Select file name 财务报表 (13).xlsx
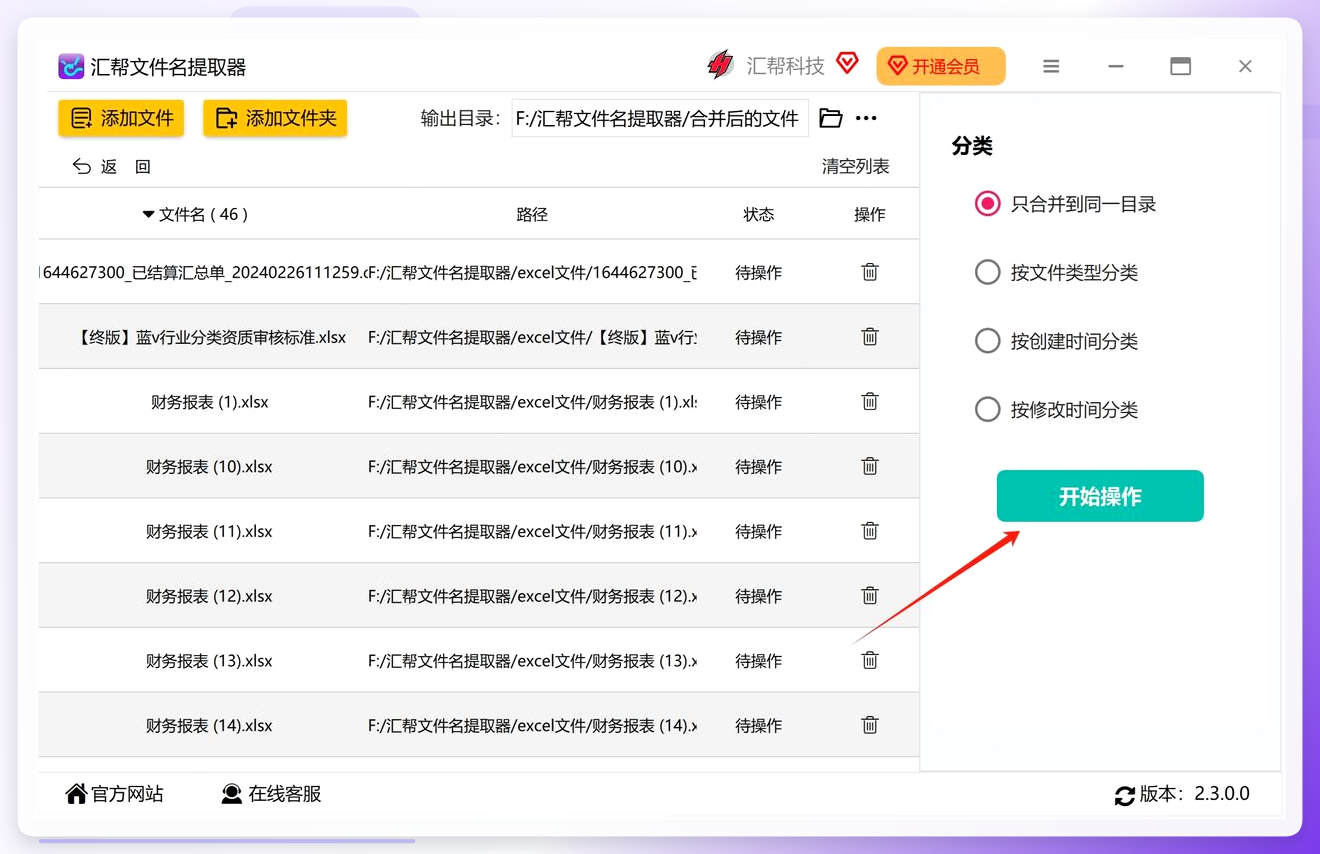Image resolution: width=1320 pixels, height=854 pixels. (x=210, y=661)
